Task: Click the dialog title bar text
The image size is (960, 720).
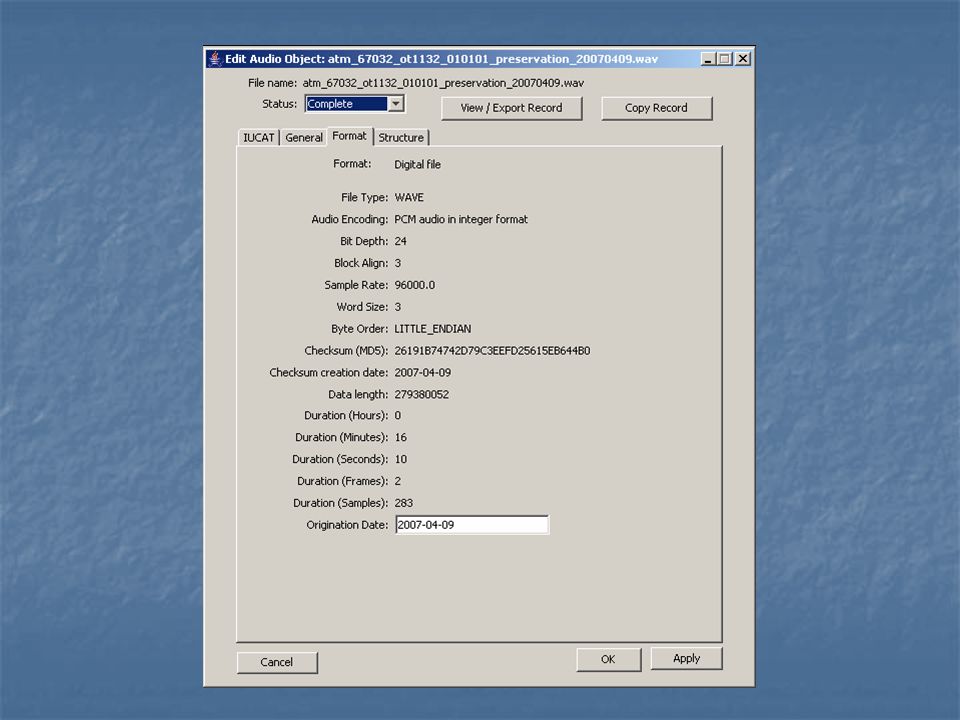Action: (441, 59)
